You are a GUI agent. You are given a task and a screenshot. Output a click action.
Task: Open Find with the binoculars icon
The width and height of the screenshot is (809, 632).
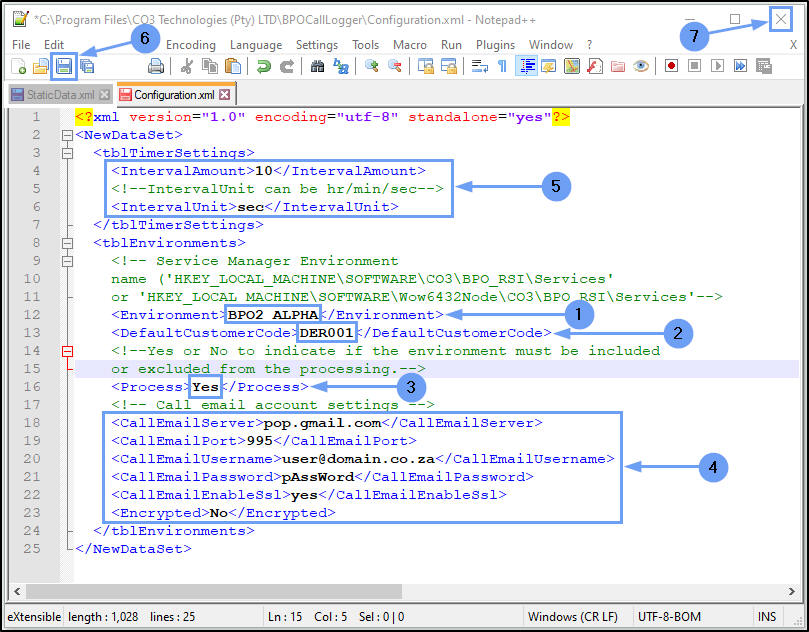(x=317, y=66)
